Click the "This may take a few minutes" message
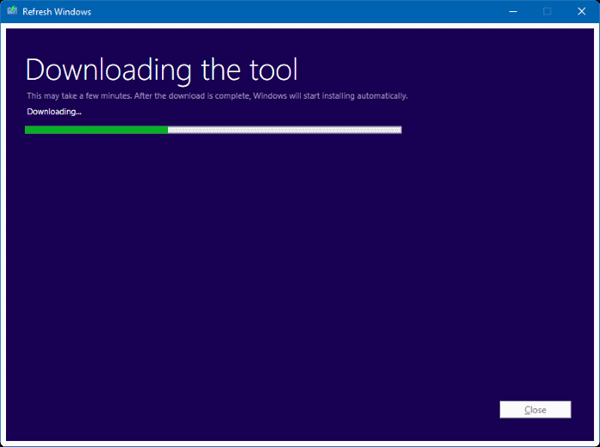The image size is (600, 447). [x=217, y=96]
